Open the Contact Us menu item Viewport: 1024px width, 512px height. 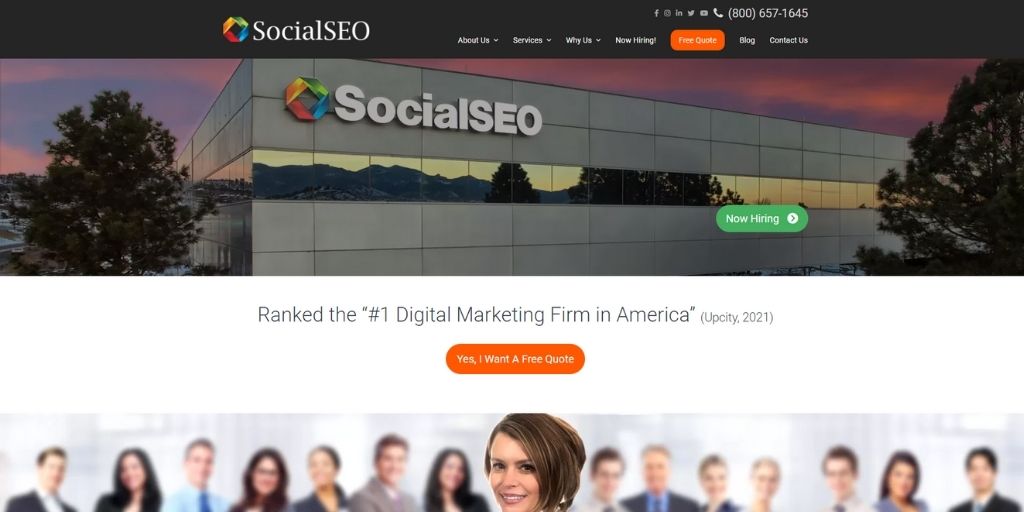[x=788, y=40]
